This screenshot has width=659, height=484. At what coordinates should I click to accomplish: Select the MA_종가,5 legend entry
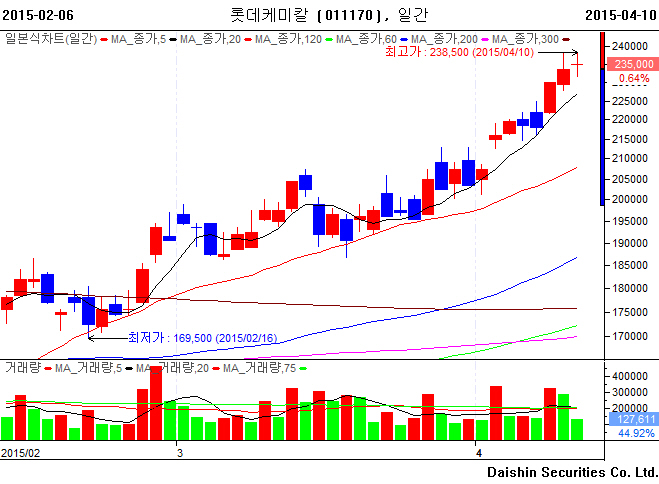(x=138, y=39)
